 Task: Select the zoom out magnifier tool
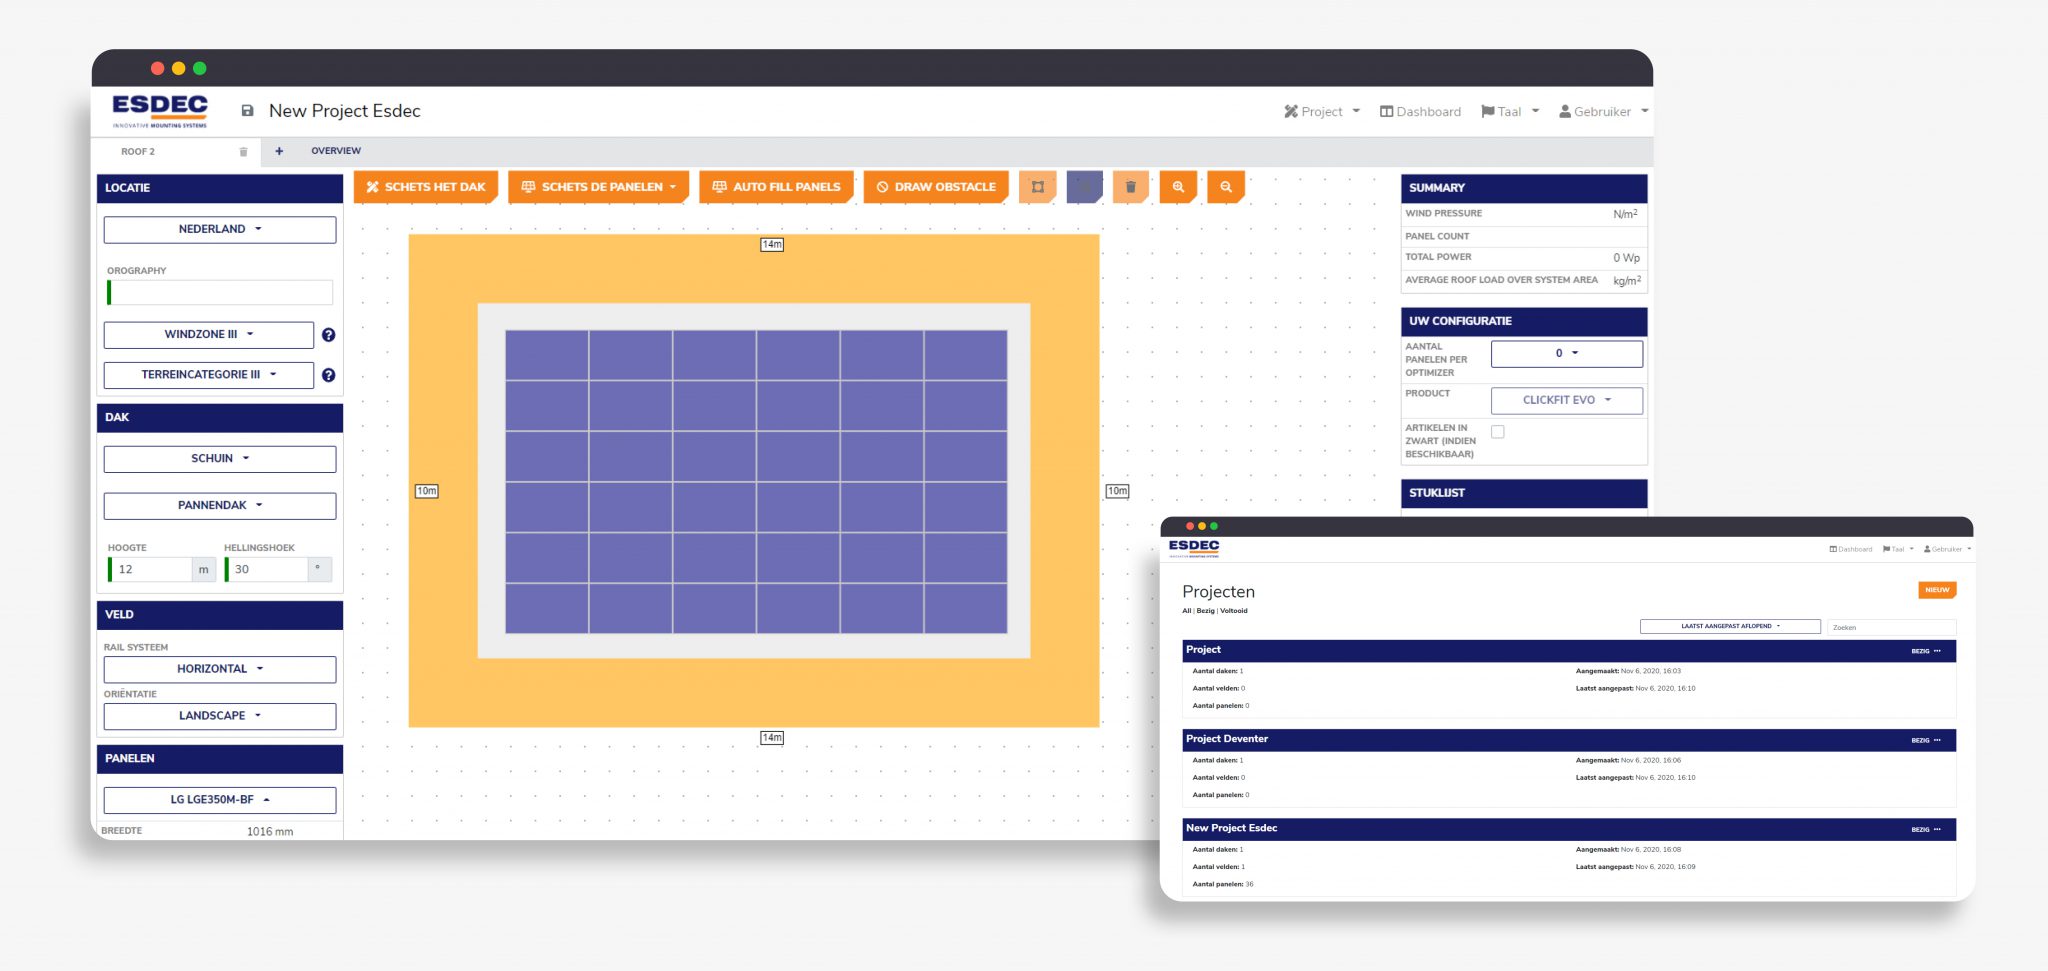[1225, 186]
